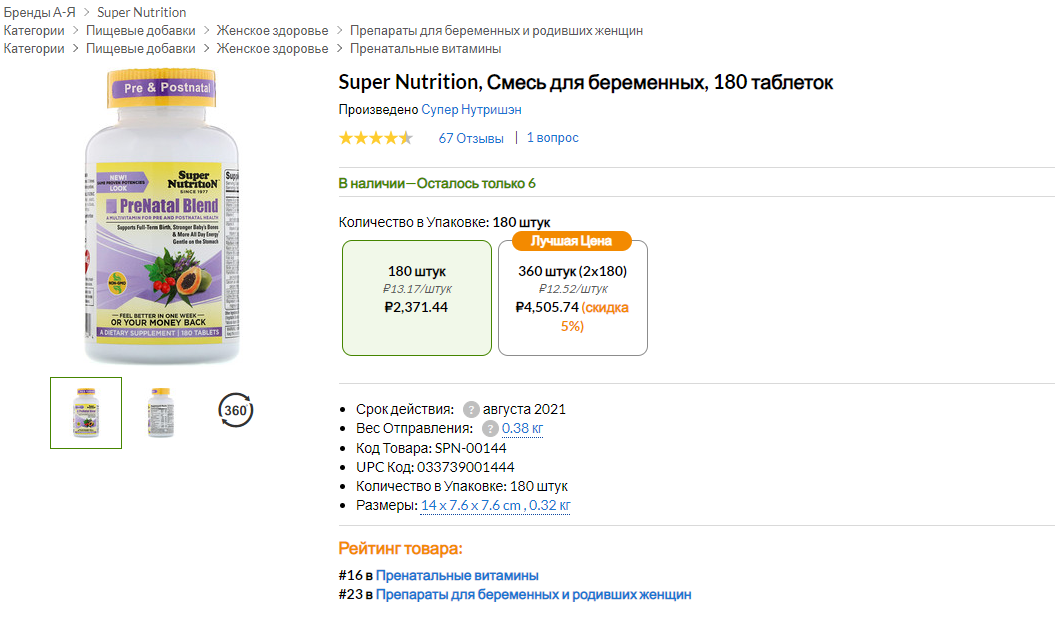The image size is (1055, 619).
Task: Open Пренатальные витамины ranking link
Action: 457,575
